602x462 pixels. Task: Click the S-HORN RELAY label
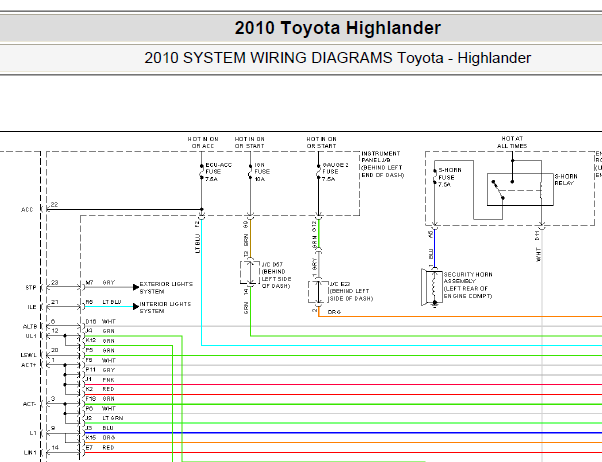tap(566, 179)
